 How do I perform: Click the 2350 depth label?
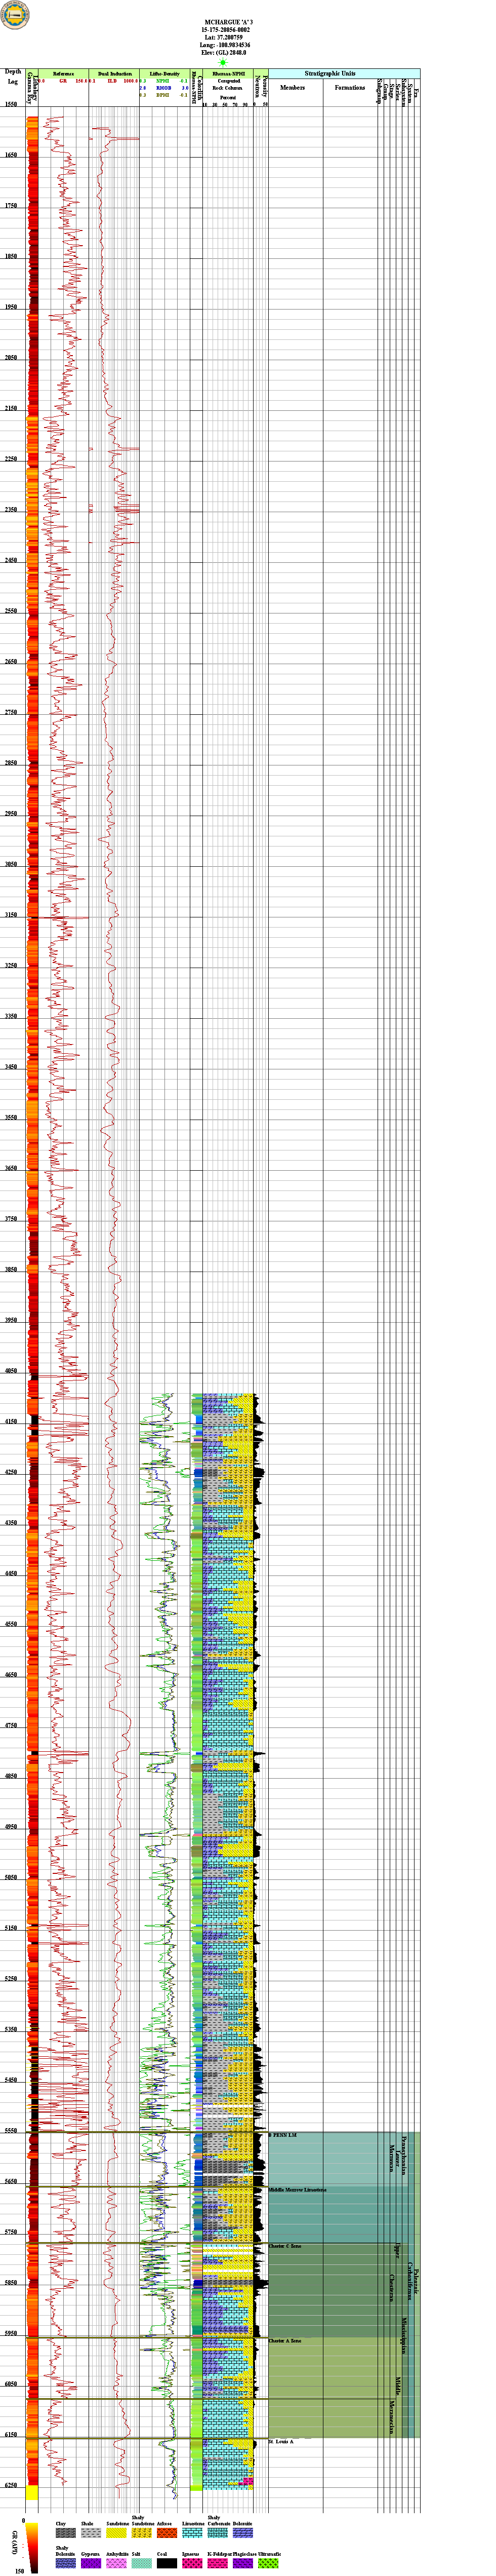pos(11,510)
